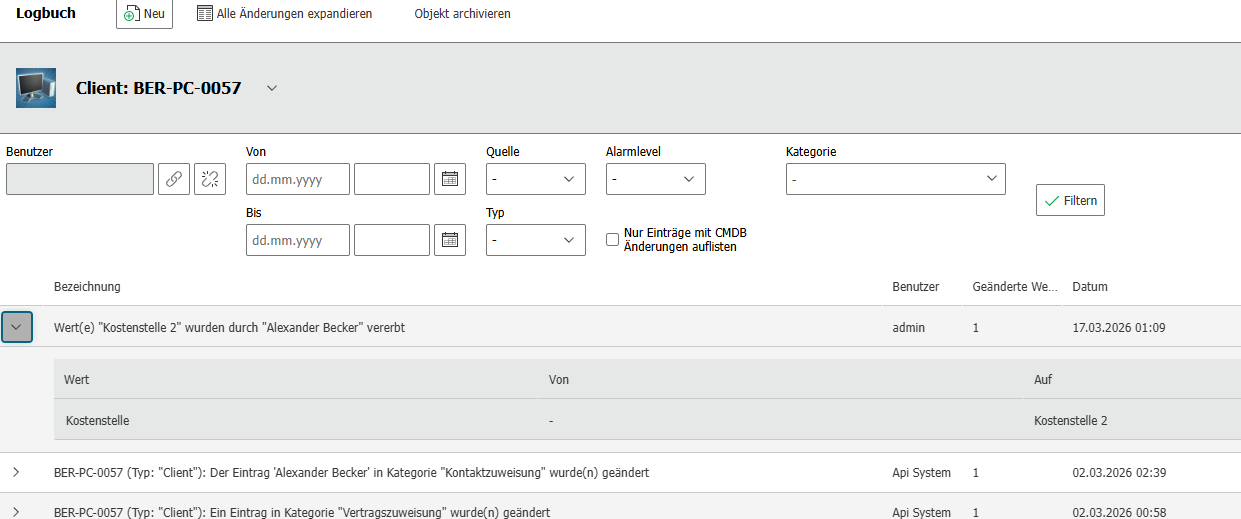This screenshot has height=519, width=1241.
Task: Click the Von date field
Action: click(298, 179)
